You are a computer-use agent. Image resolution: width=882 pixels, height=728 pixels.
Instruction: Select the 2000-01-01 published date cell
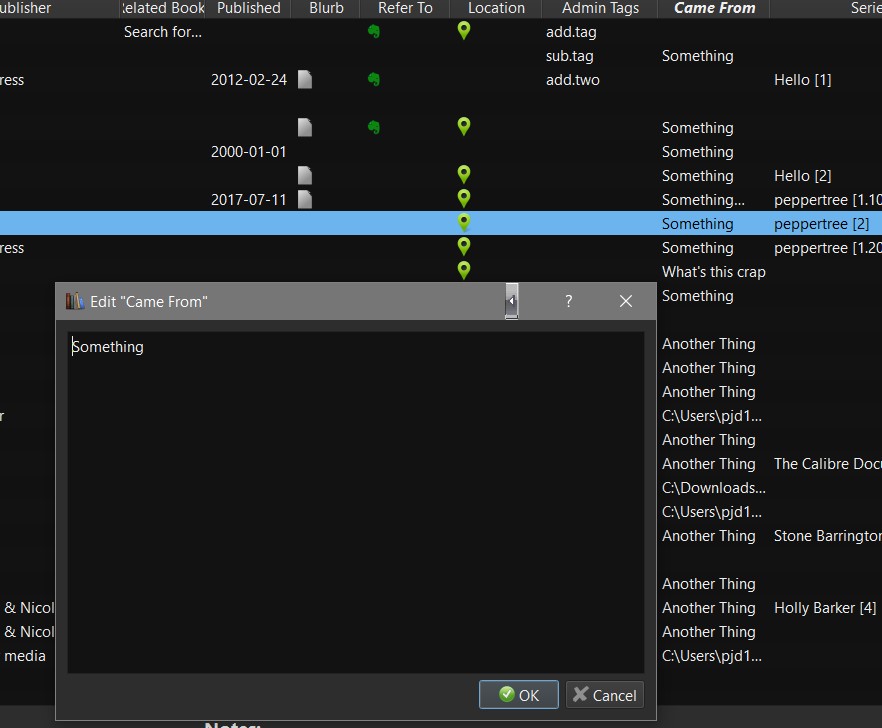pos(249,152)
